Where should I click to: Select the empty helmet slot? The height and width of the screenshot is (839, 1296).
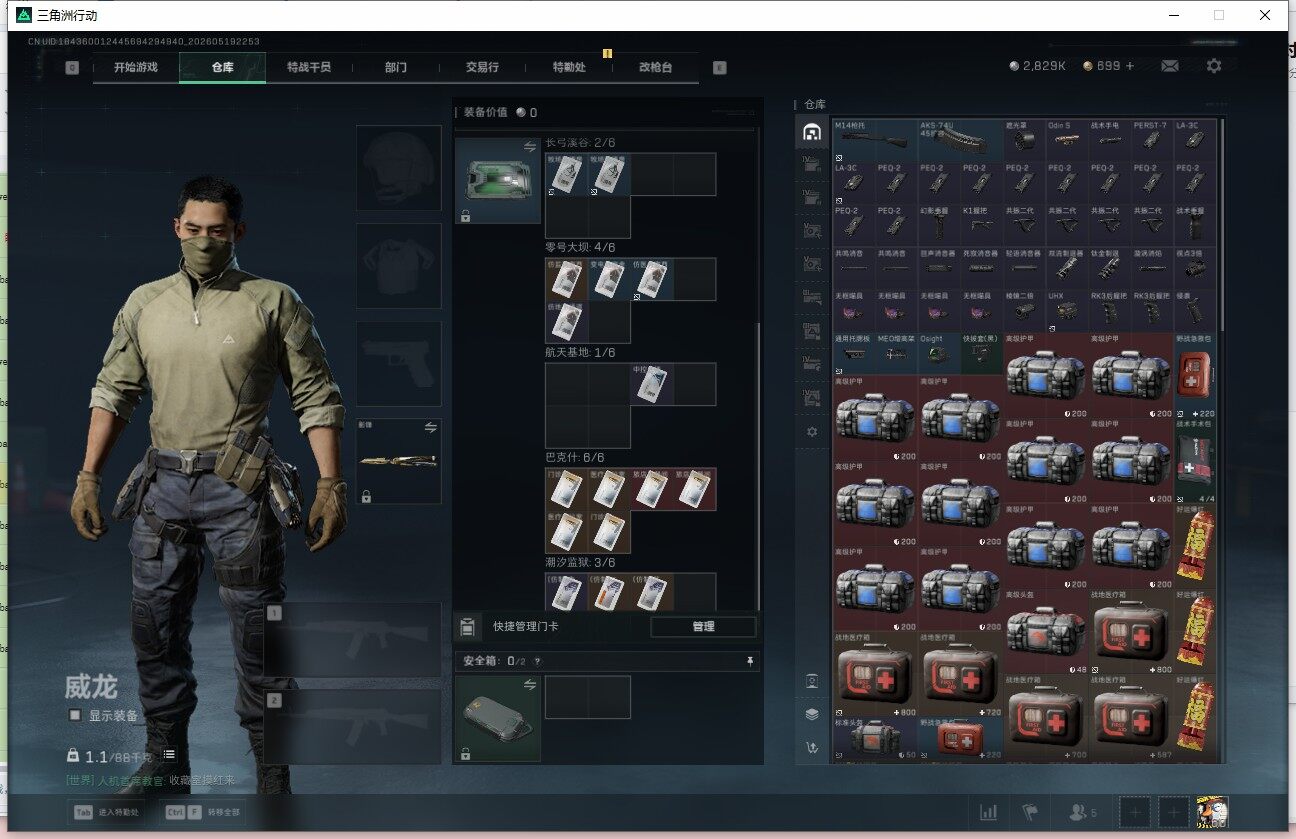(x=399, y=168)
